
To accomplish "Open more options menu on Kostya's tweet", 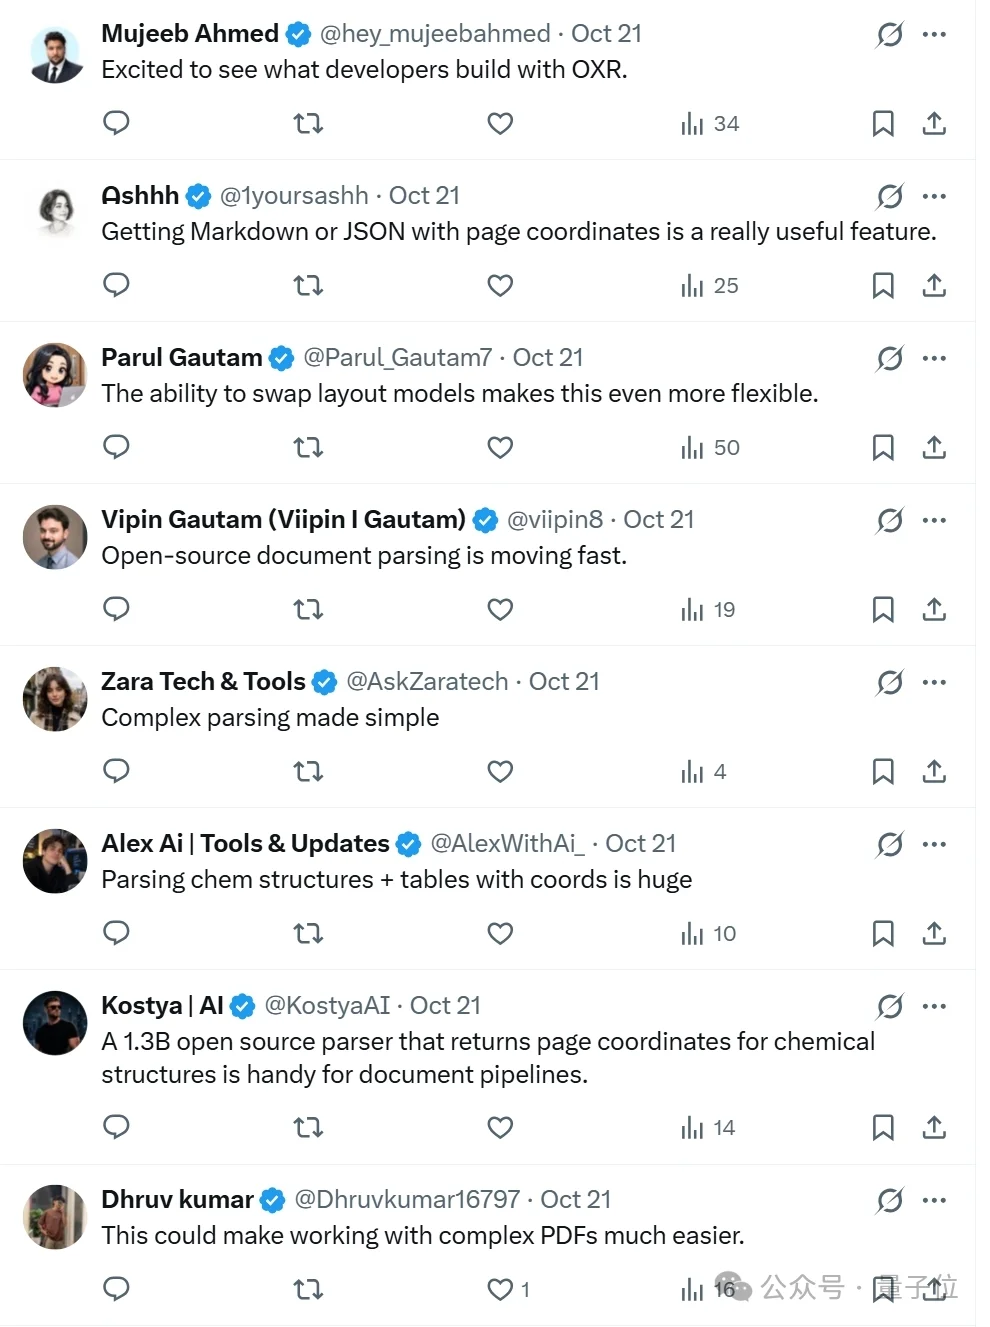I will (x=934, y=1007).
